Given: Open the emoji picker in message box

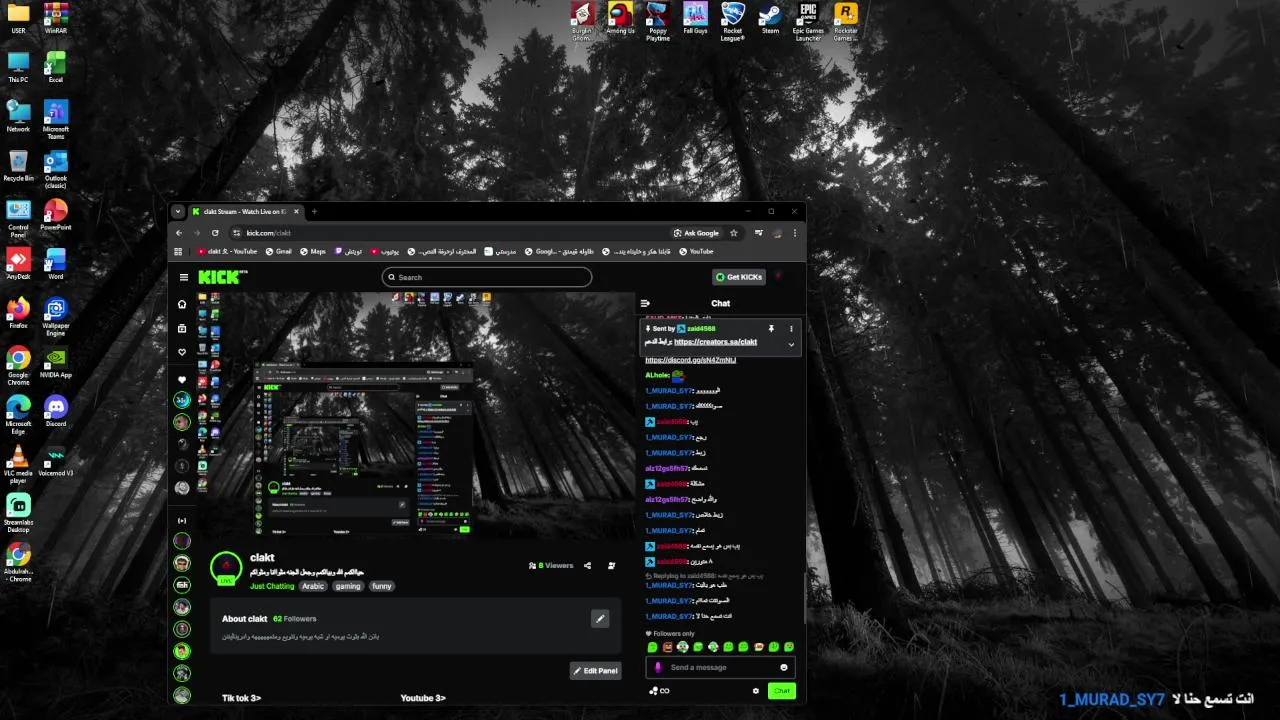Looking at the screenshot, I should click(784, 667).
